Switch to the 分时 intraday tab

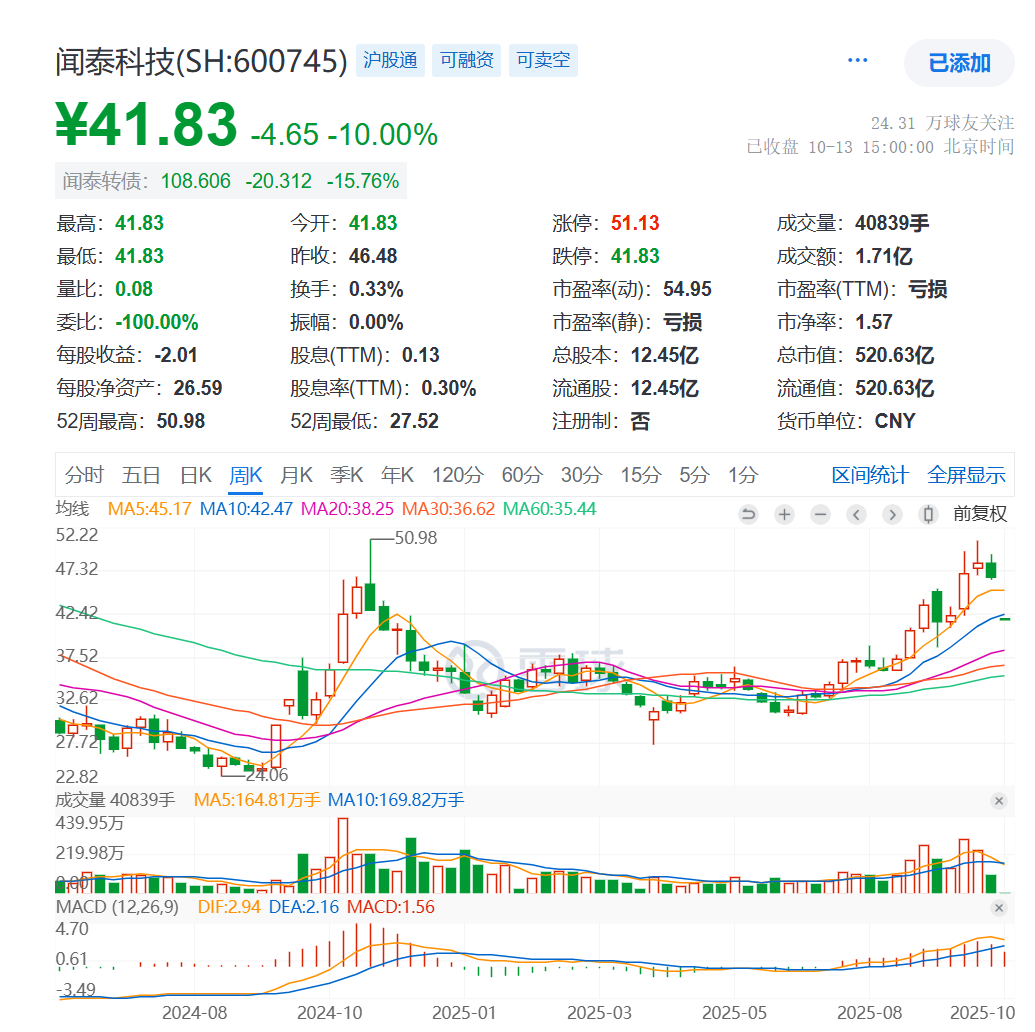point(86,476)
